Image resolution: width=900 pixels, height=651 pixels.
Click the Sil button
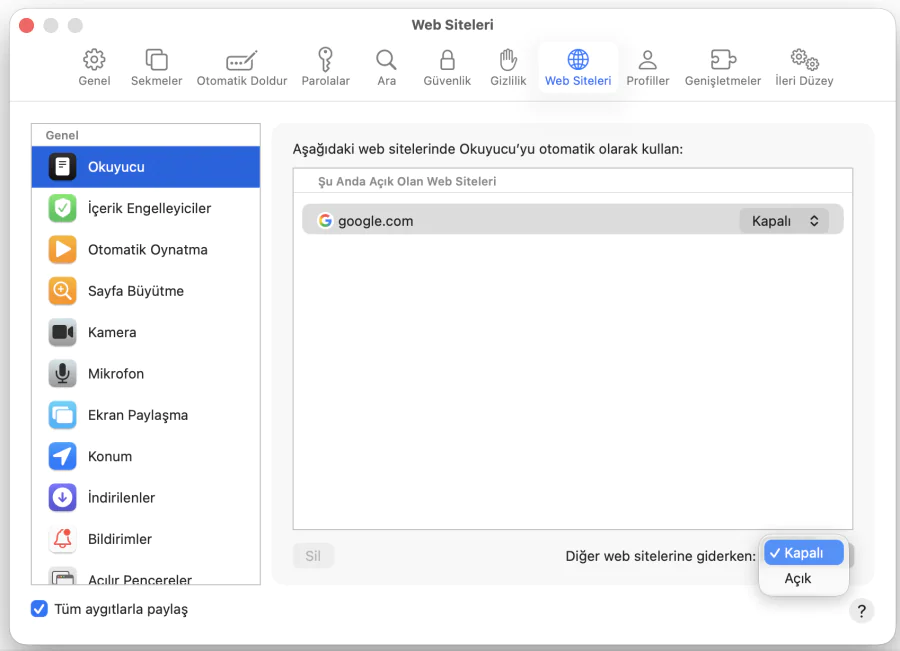click(x=313, y=555)
